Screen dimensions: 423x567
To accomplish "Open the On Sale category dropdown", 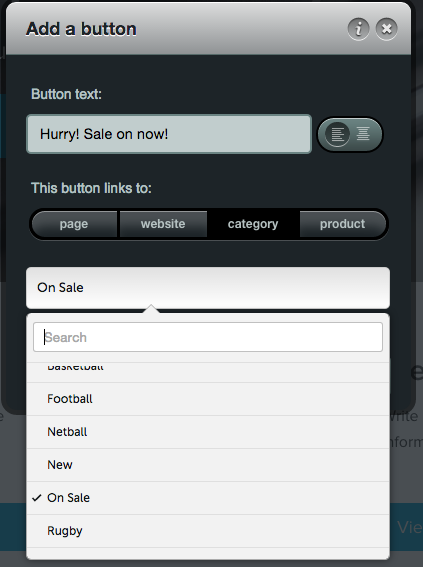I will click(208, 288).
